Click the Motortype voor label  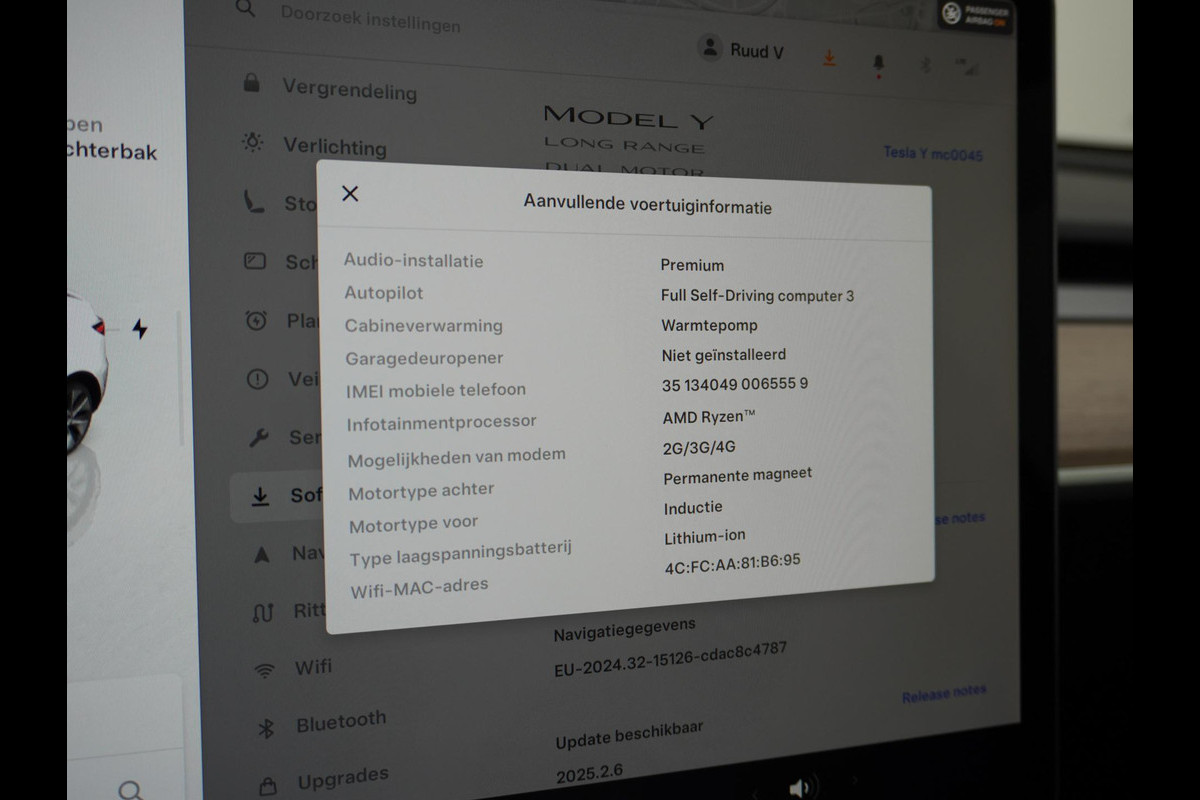414,524
